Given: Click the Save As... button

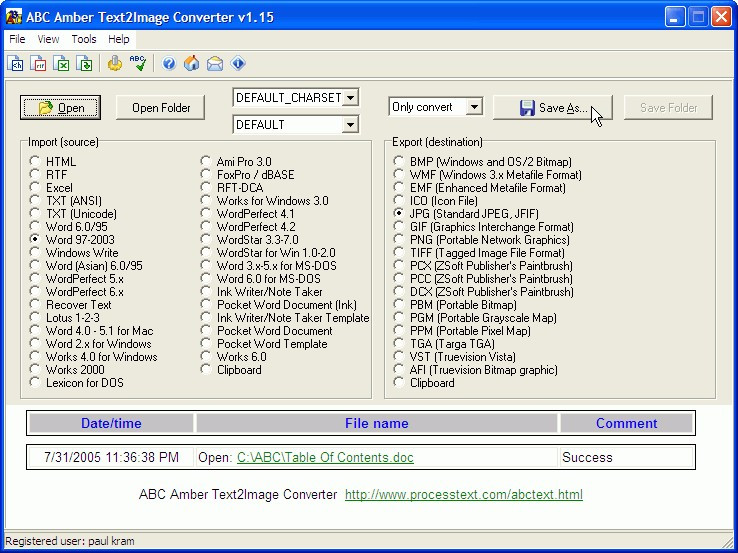Looking at the screenshot, I should [553, 108].
